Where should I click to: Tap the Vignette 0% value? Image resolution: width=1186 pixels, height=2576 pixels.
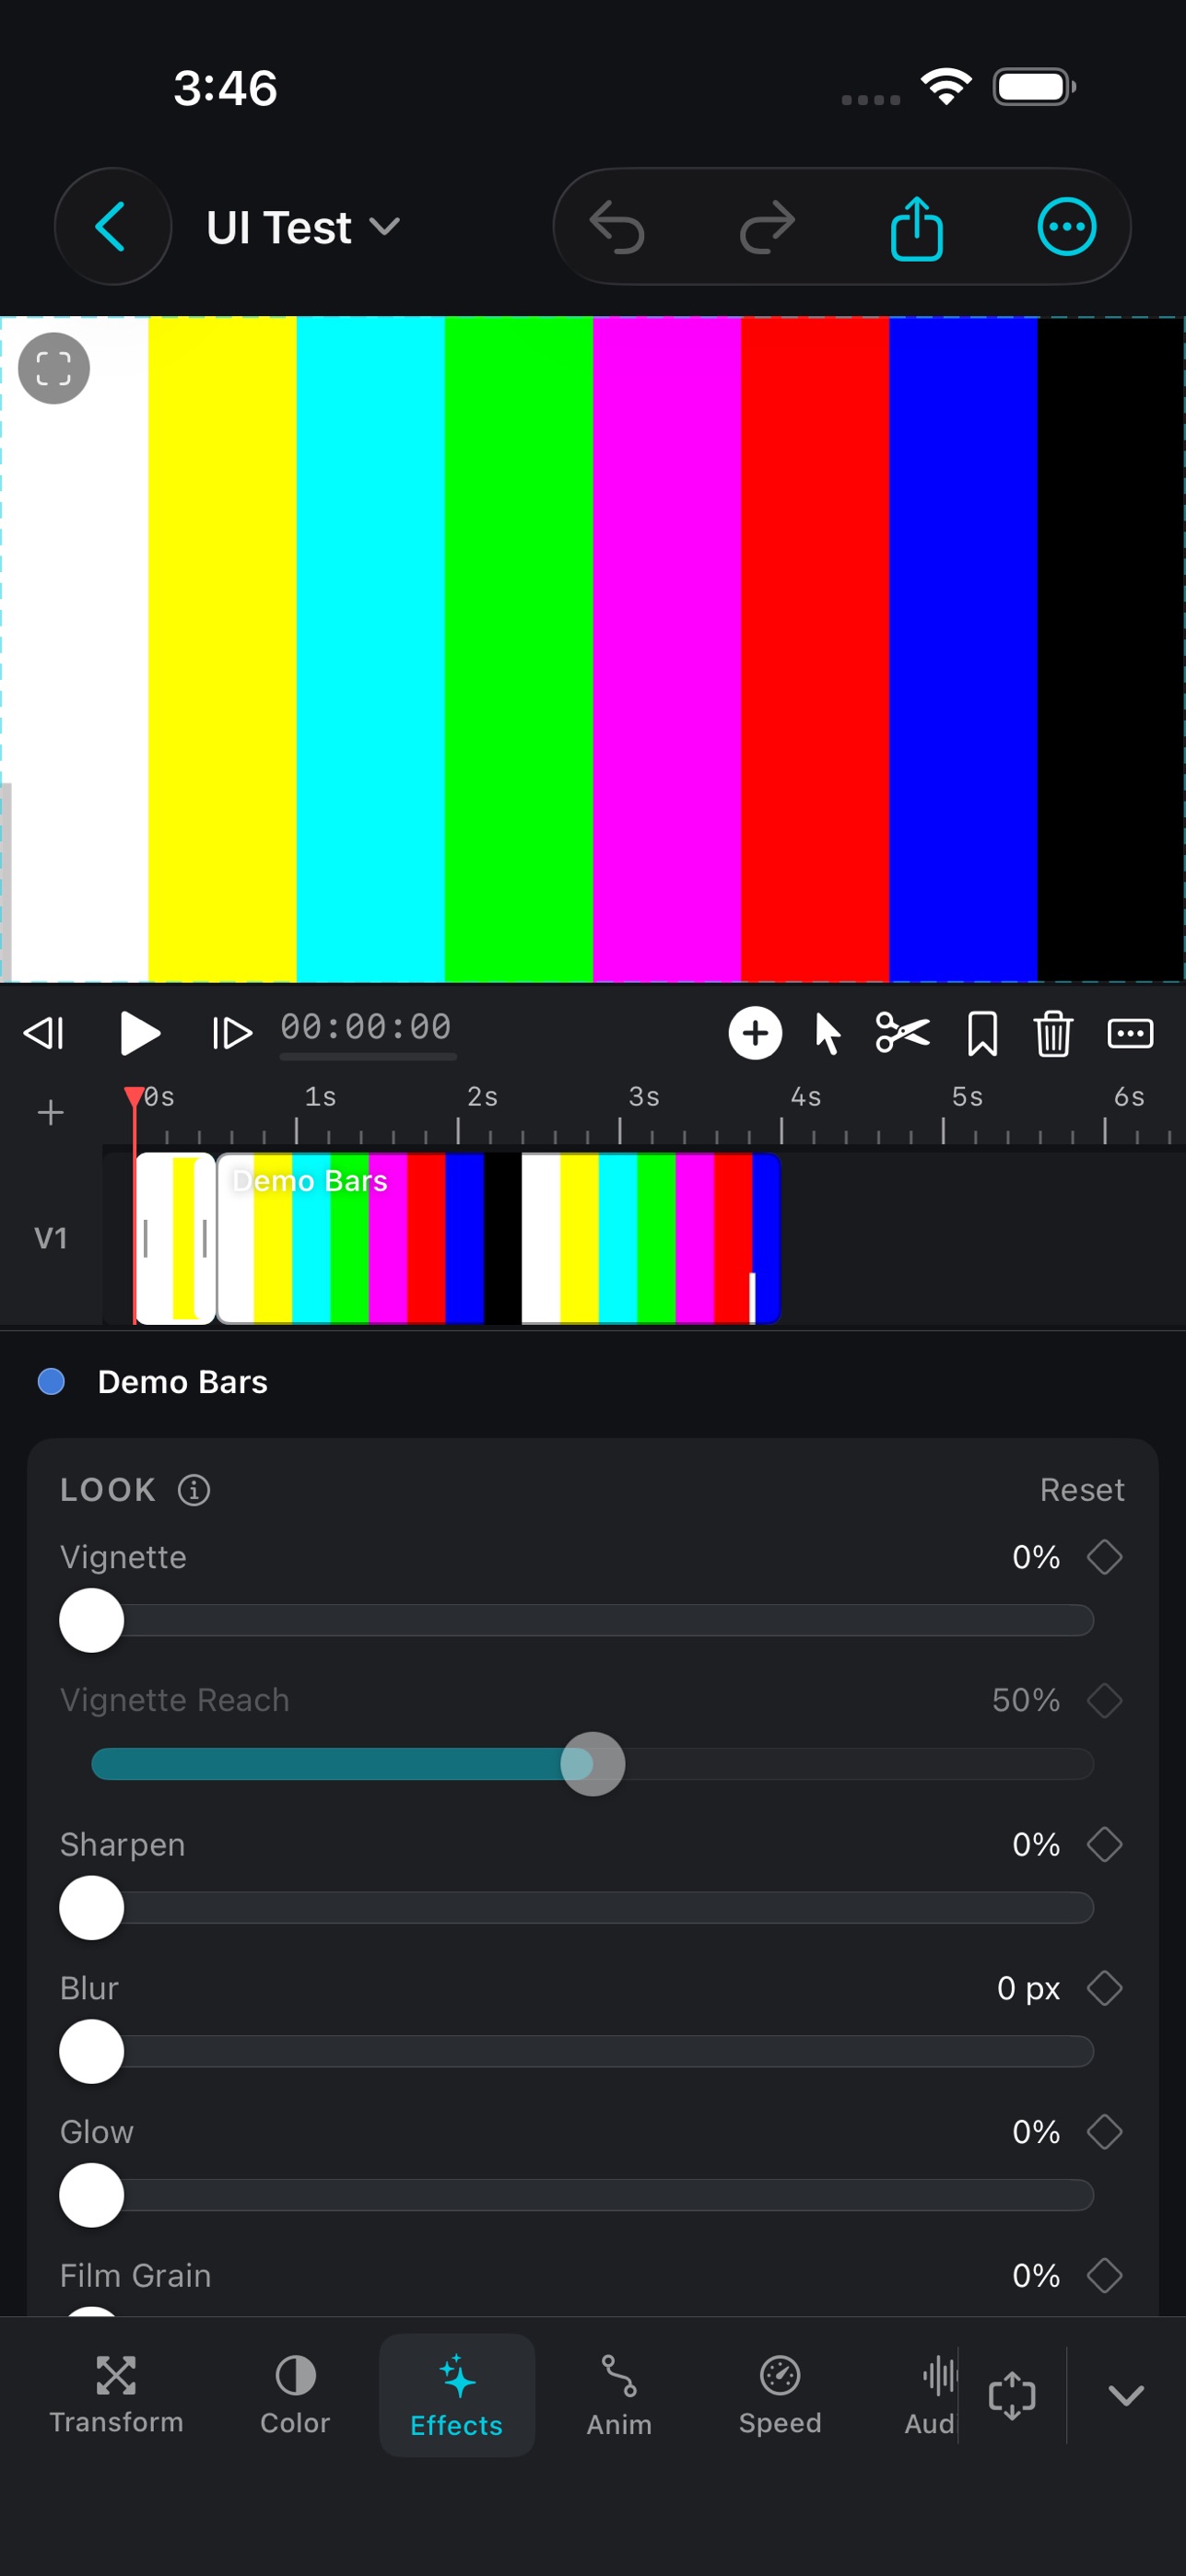[1036, 1557]
